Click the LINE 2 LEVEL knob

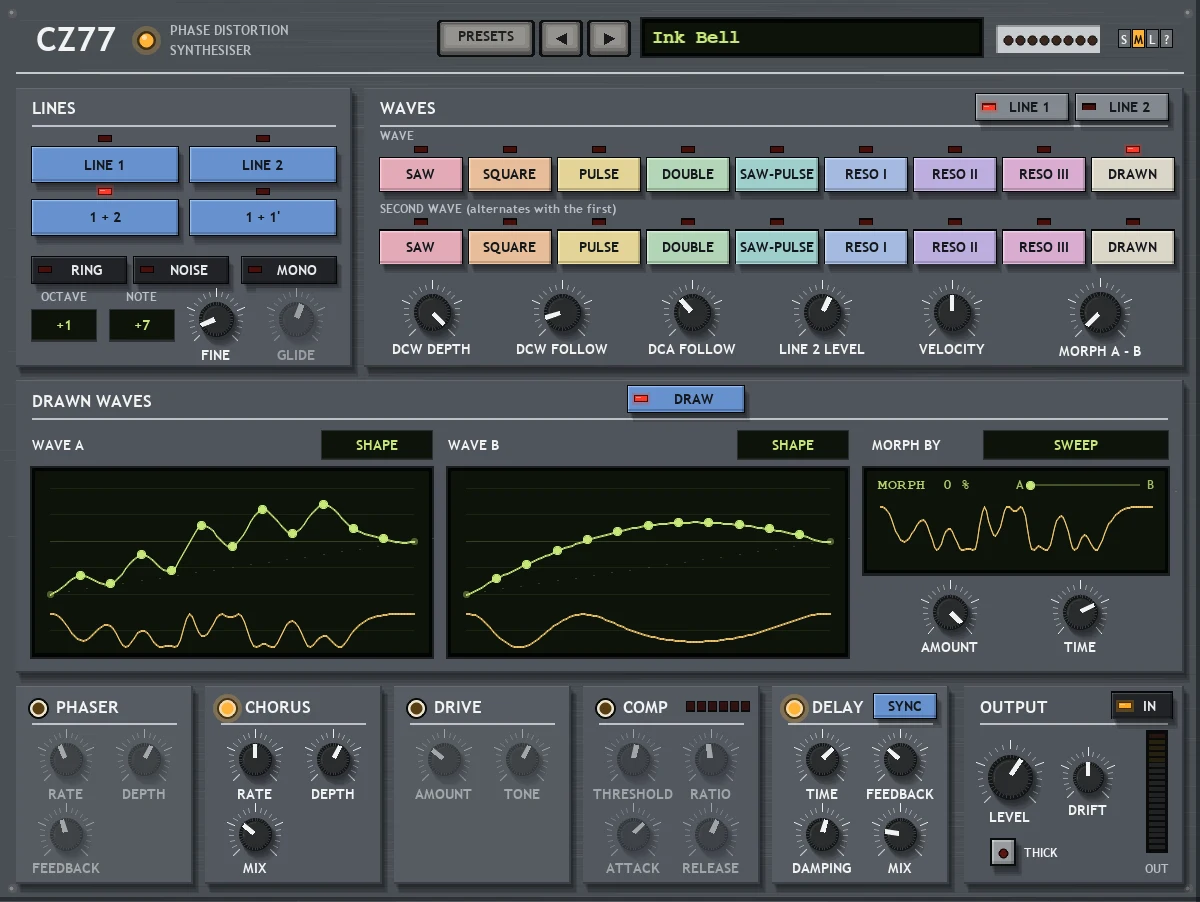[x=822, y=313]
